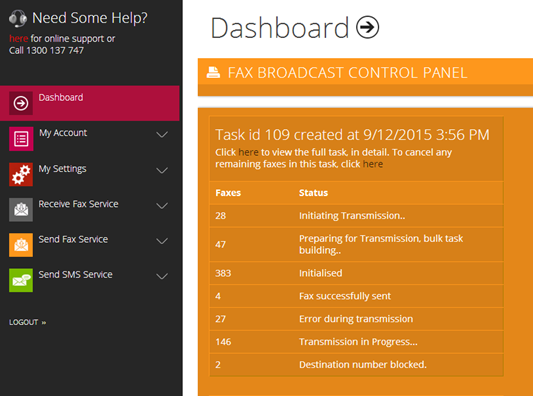
Task: Click the red 'here' online support link
Action: coord(18,38)
